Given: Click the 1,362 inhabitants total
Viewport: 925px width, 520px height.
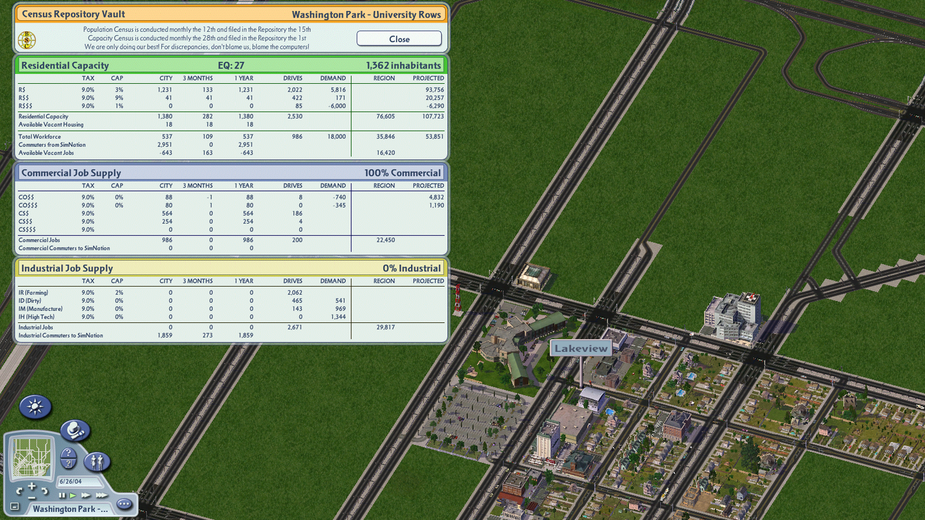Looking at the screenshot, I should click(404, 66).
